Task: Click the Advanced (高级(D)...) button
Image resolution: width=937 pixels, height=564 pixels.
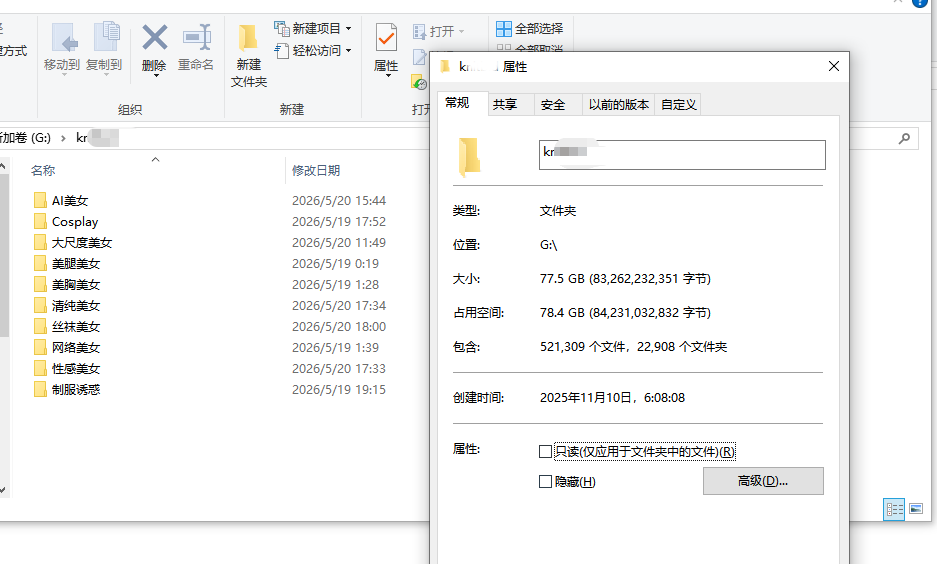Action: pyautogui.click(x=763, y=481)
